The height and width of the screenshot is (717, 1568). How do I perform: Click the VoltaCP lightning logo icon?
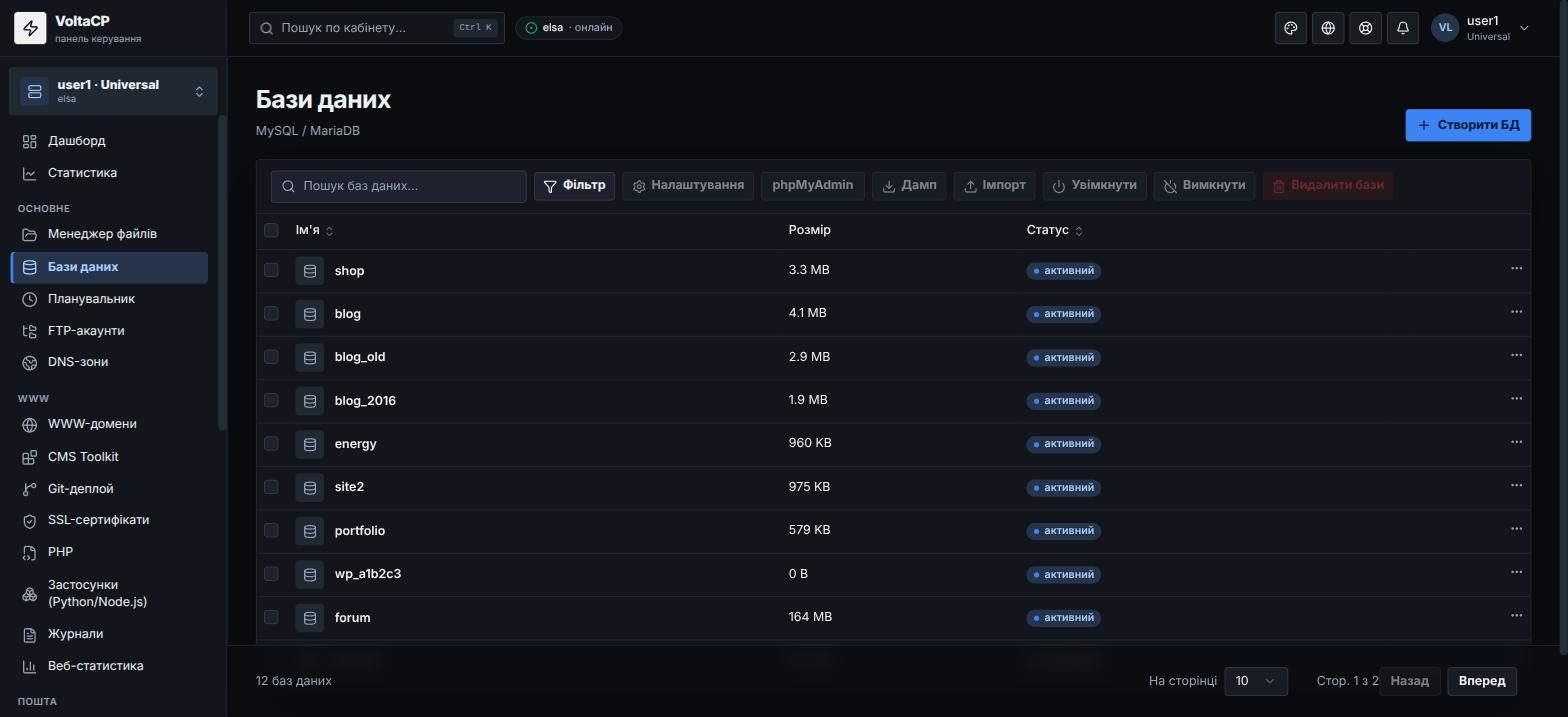[x=30, y=28]
